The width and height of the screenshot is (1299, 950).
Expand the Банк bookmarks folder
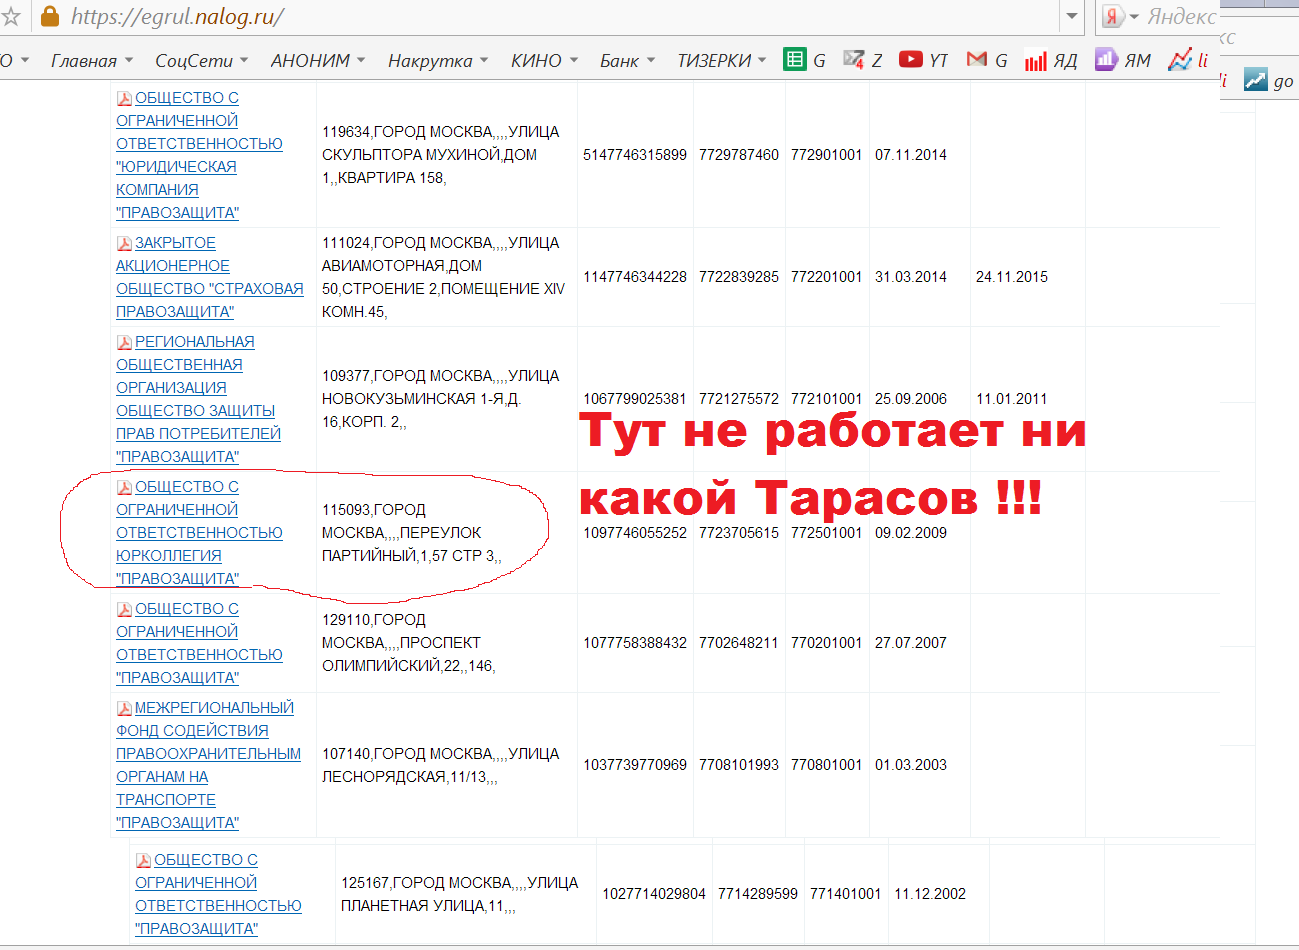point(628,61)
